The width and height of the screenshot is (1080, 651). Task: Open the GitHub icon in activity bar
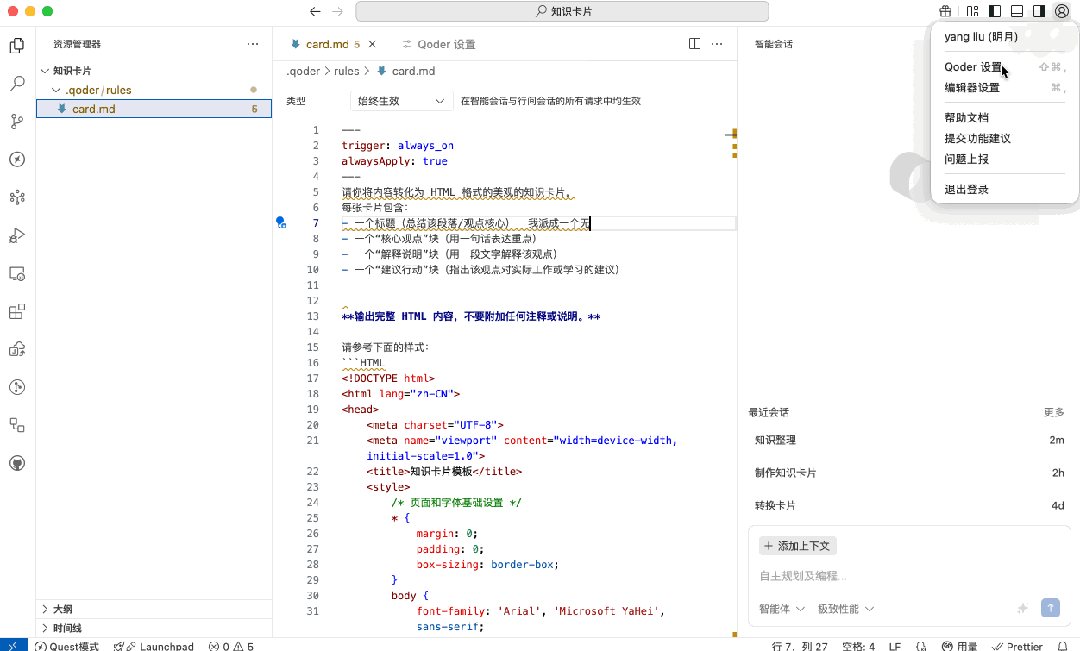pos(17,463)
